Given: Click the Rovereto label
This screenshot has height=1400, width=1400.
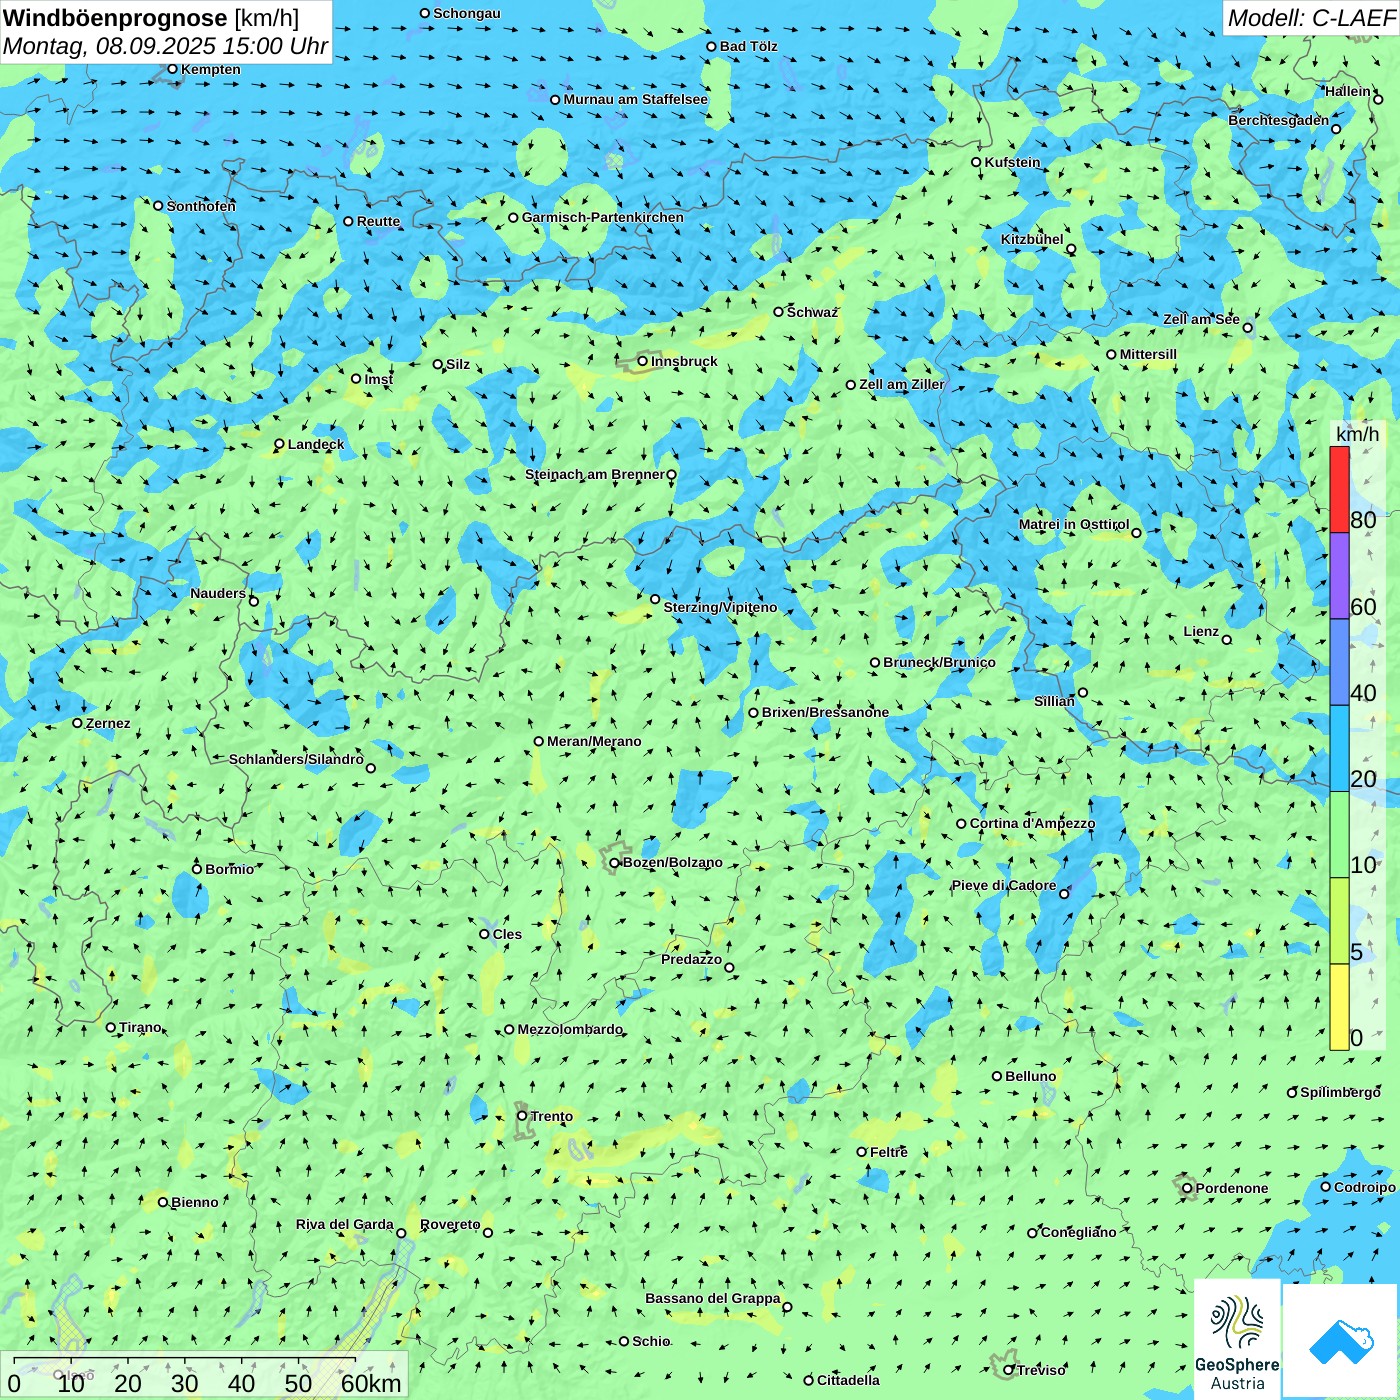Looking at the screenshot, I should coord(450,1224).
